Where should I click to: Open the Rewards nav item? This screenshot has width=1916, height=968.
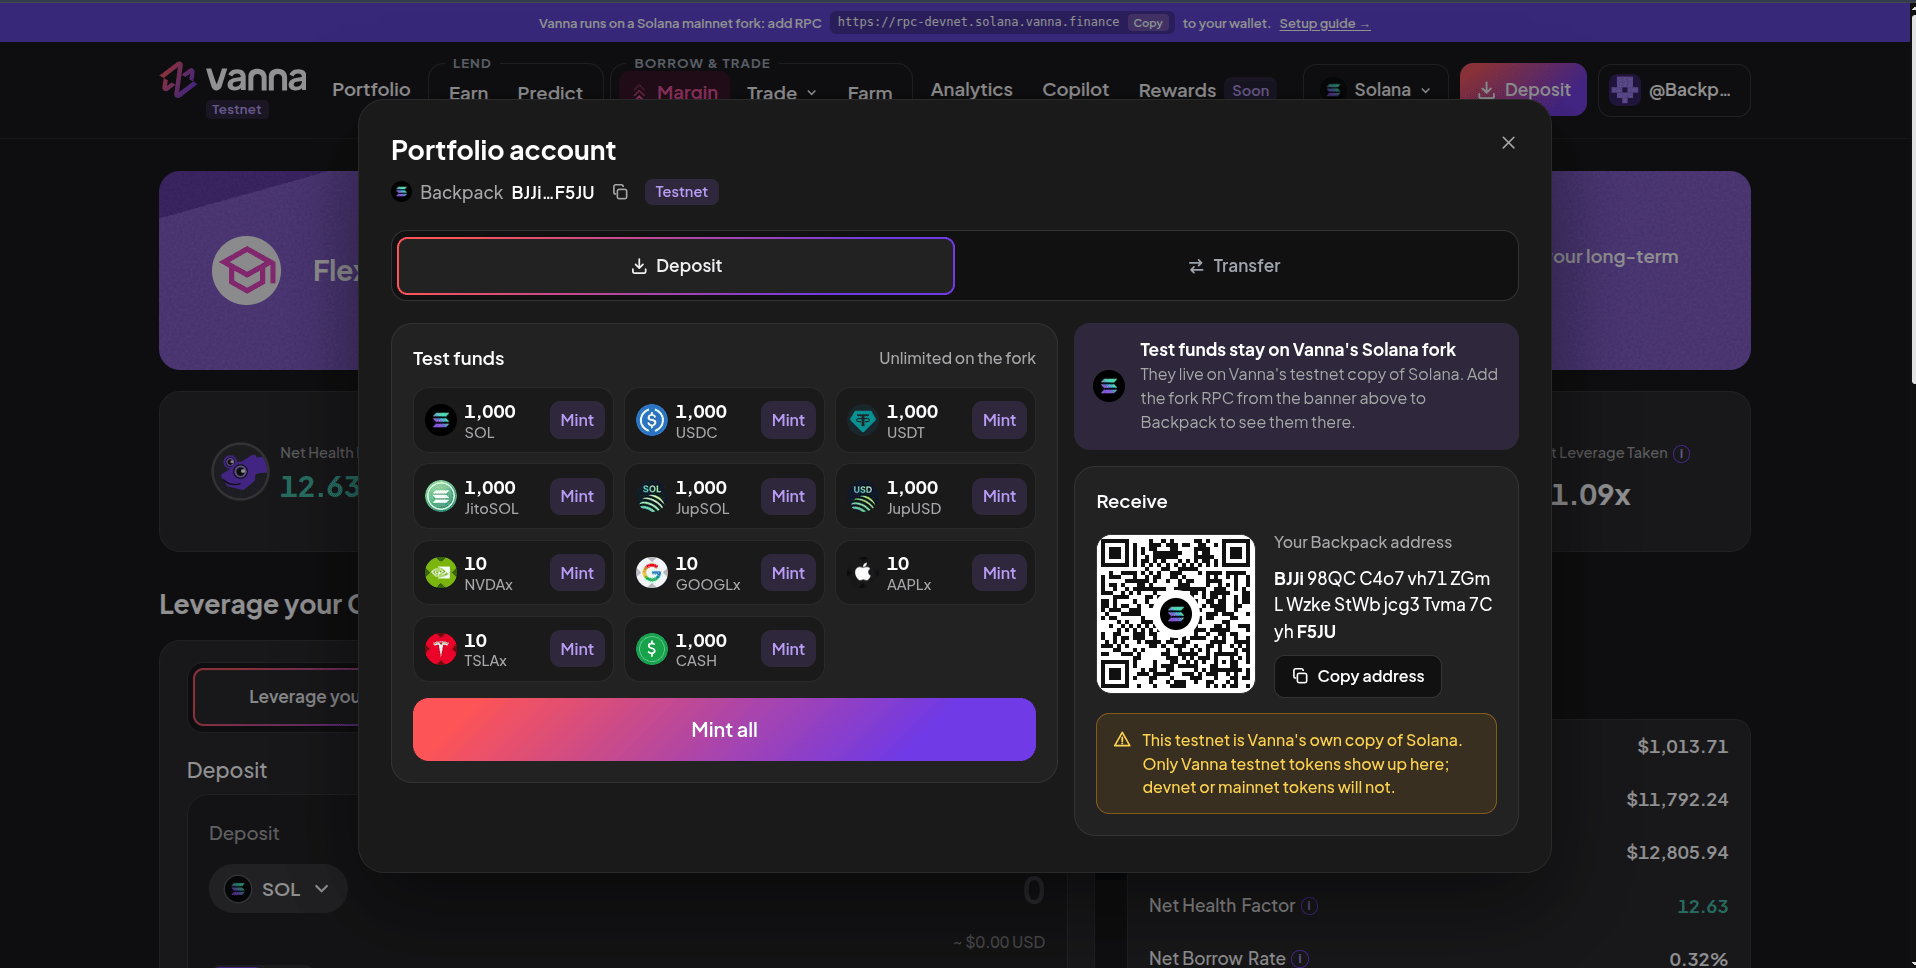point(1177,90)
